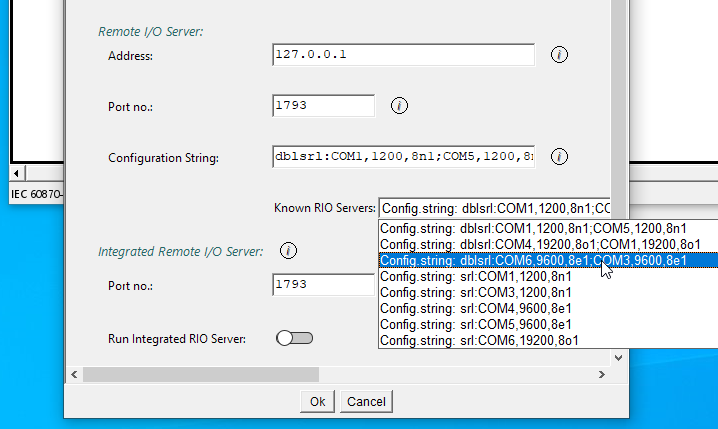Screen dimensions: 718x429
Task: Toggle Run Integrated RIO Server switch
Action: click(x=295, y=338)
